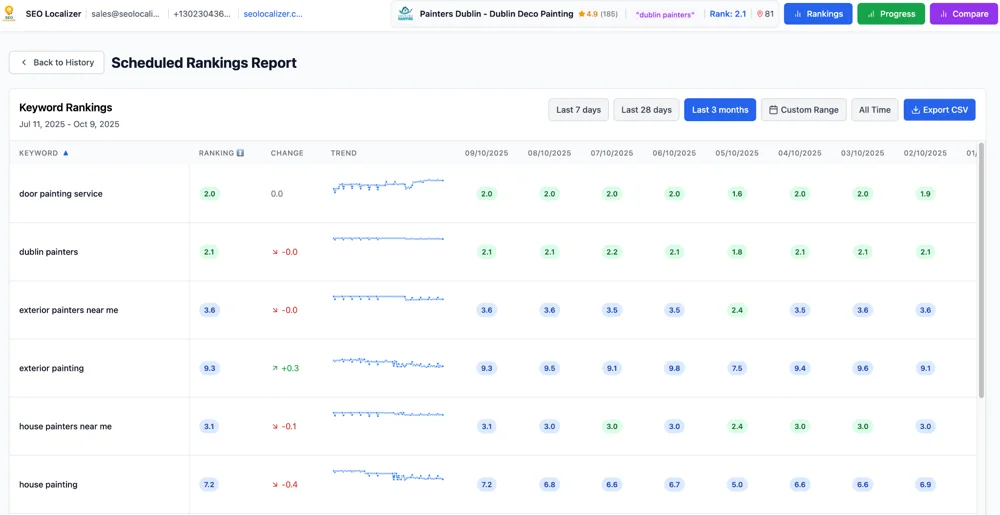Open the seolocalizer website link
Image resolution: width=1000 pixels, height=515 pixels.
tap(273, 14)
